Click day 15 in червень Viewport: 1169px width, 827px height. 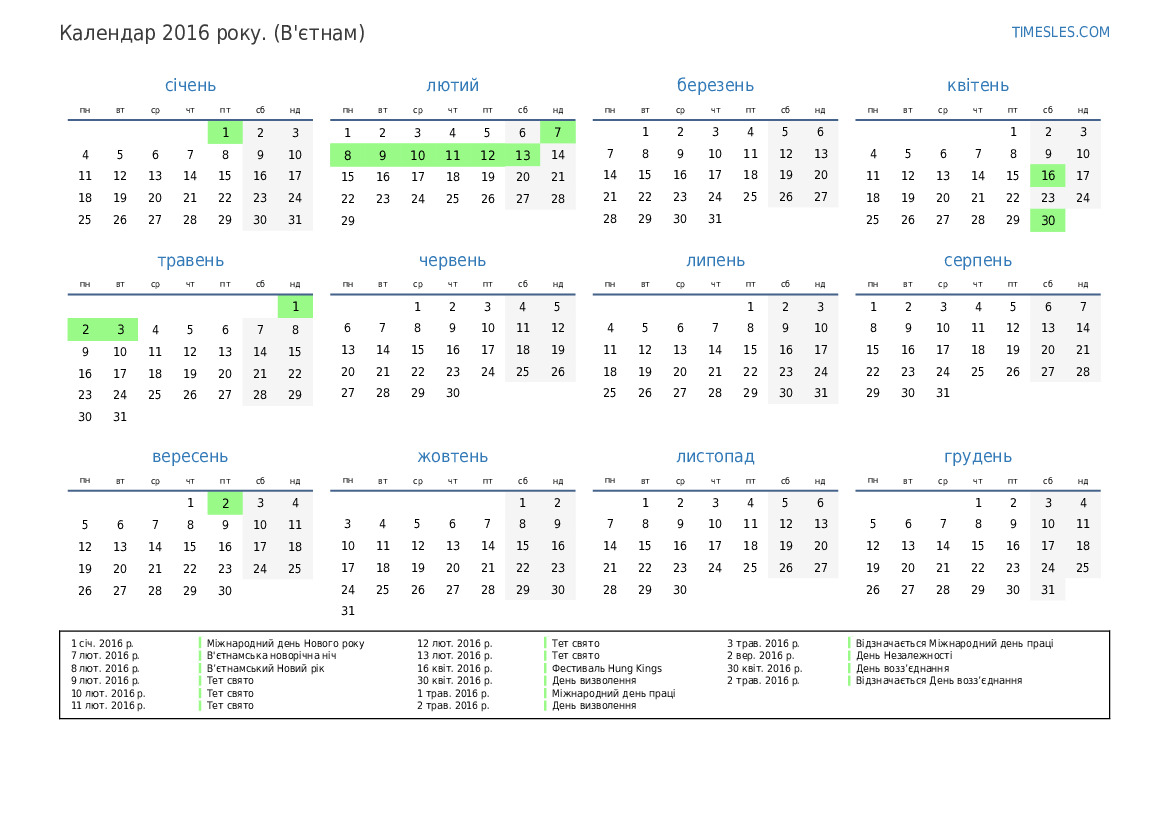[418, 350]
